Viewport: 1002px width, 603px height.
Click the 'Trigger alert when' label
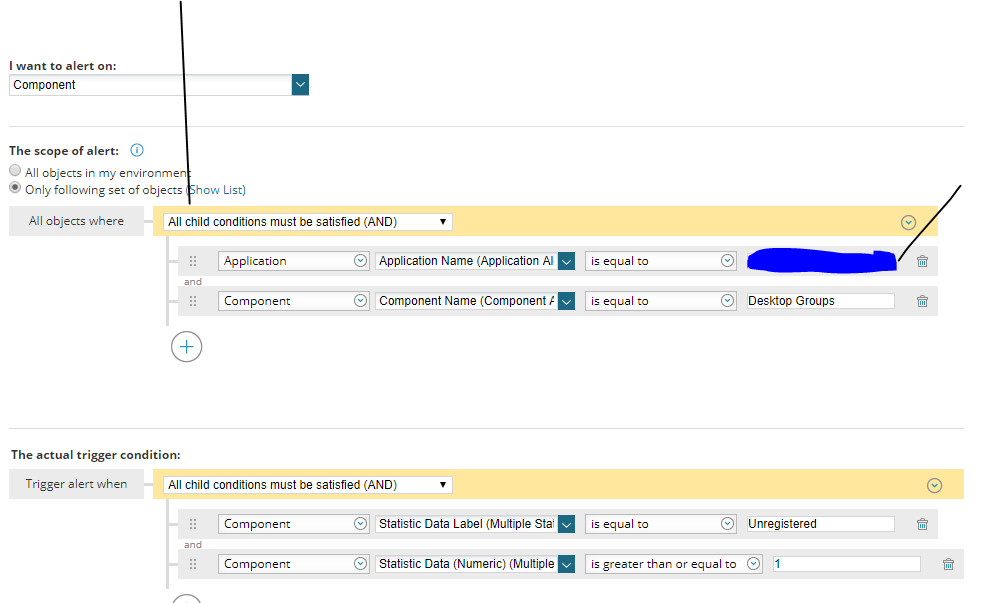point(76,484)
